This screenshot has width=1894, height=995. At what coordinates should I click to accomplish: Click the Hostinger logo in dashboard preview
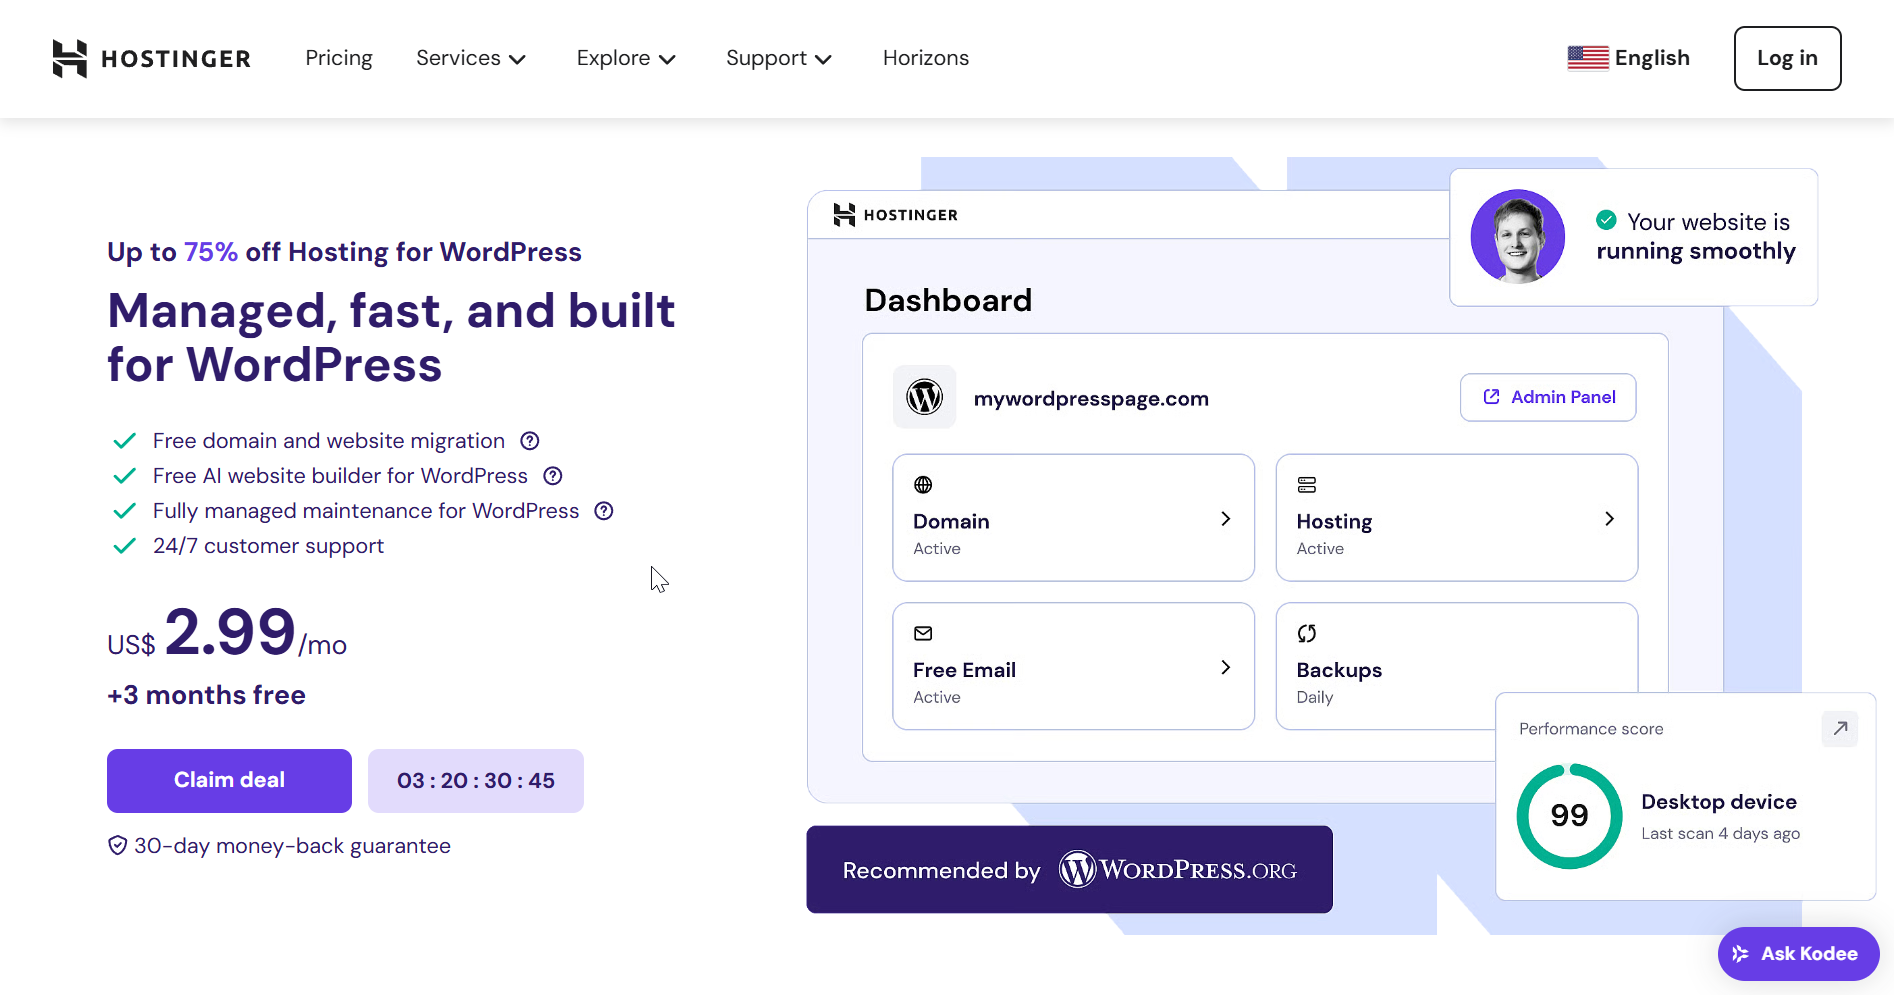click(x=895, y=214)
